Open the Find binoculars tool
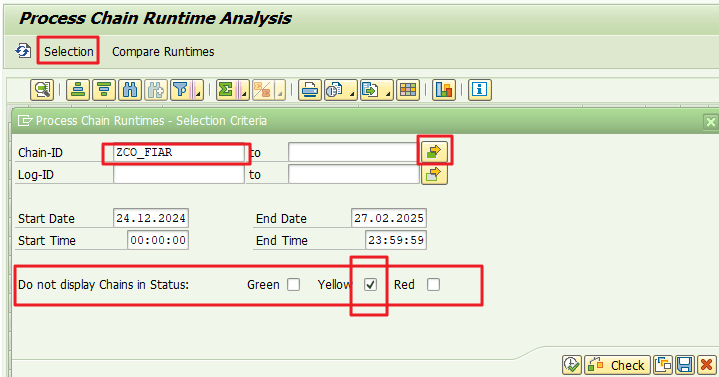Viewport: 719px width, 377px height. (x=130, y=89)
